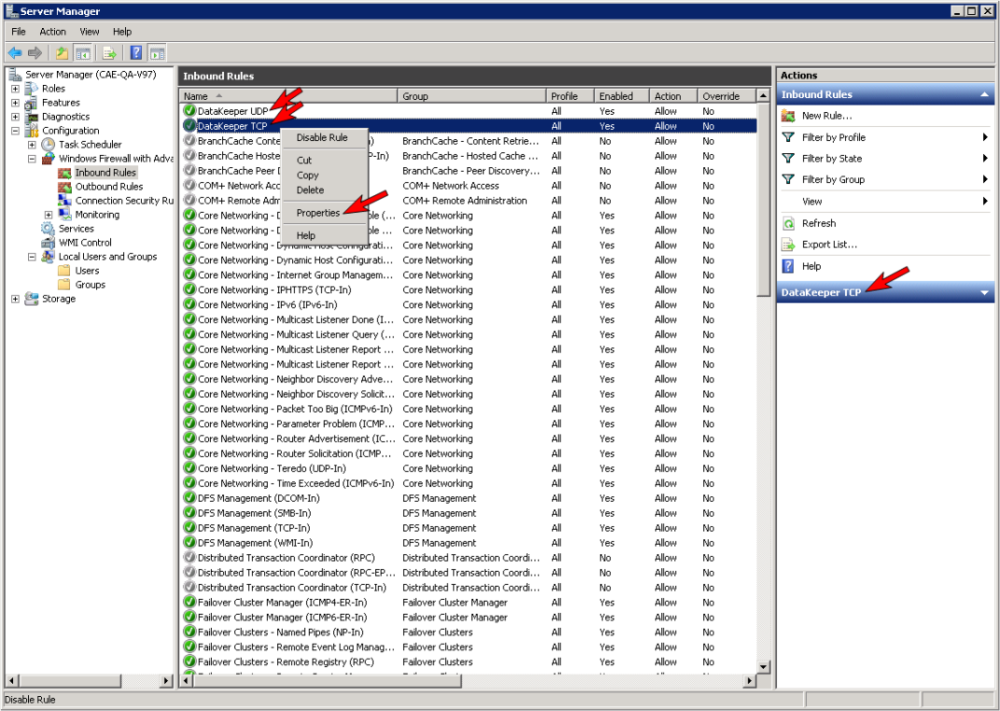Expand the Diagnostics tree node
This screenshot has width=1000, height=711.
15,117
